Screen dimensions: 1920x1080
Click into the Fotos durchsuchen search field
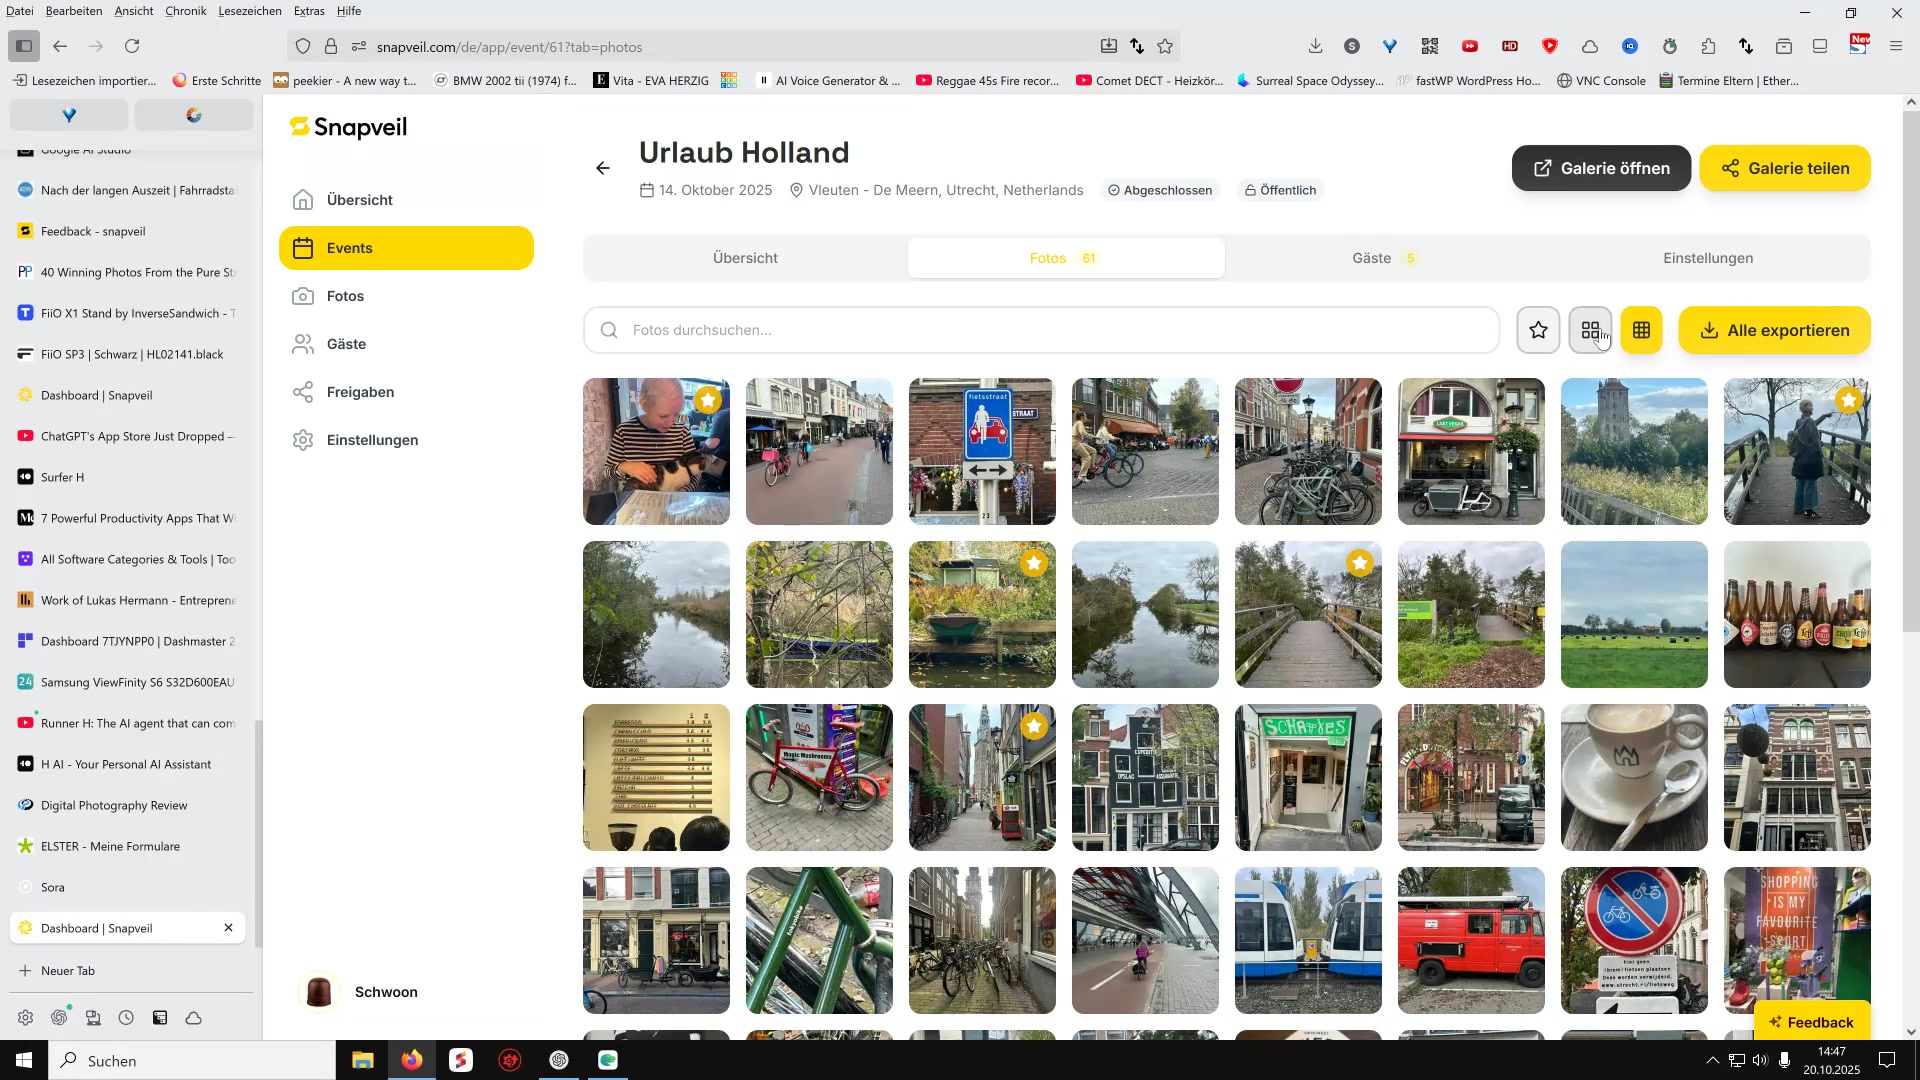tap(1040, 330)
